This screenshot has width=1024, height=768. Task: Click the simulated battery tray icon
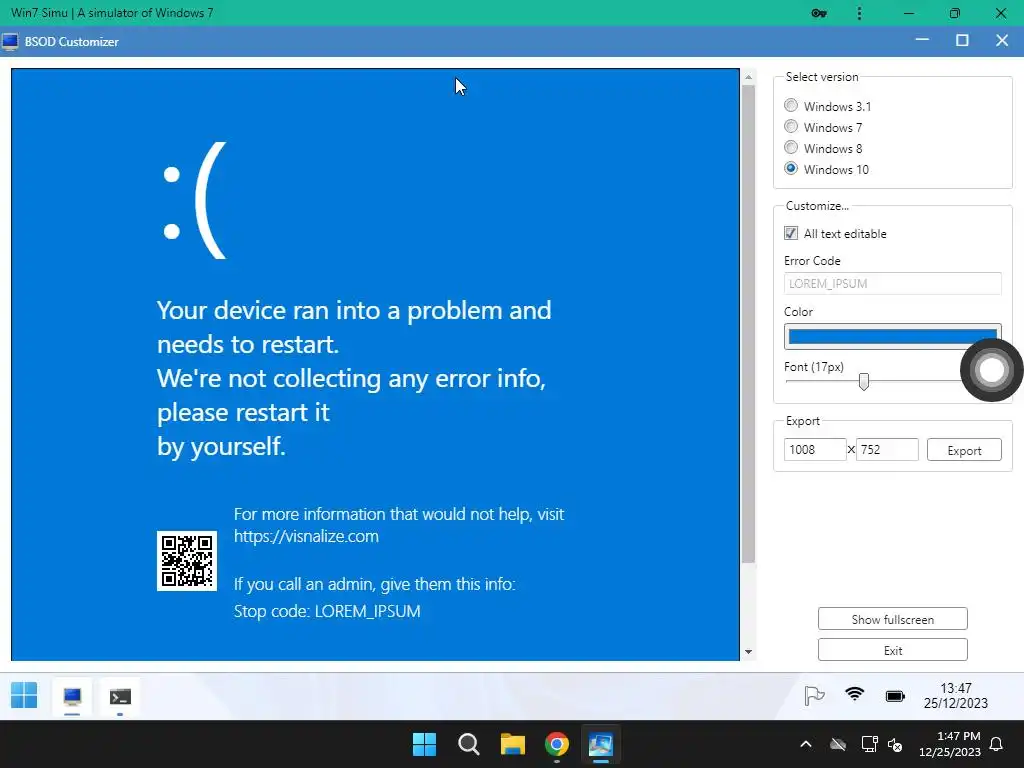[x=895, y=696]
